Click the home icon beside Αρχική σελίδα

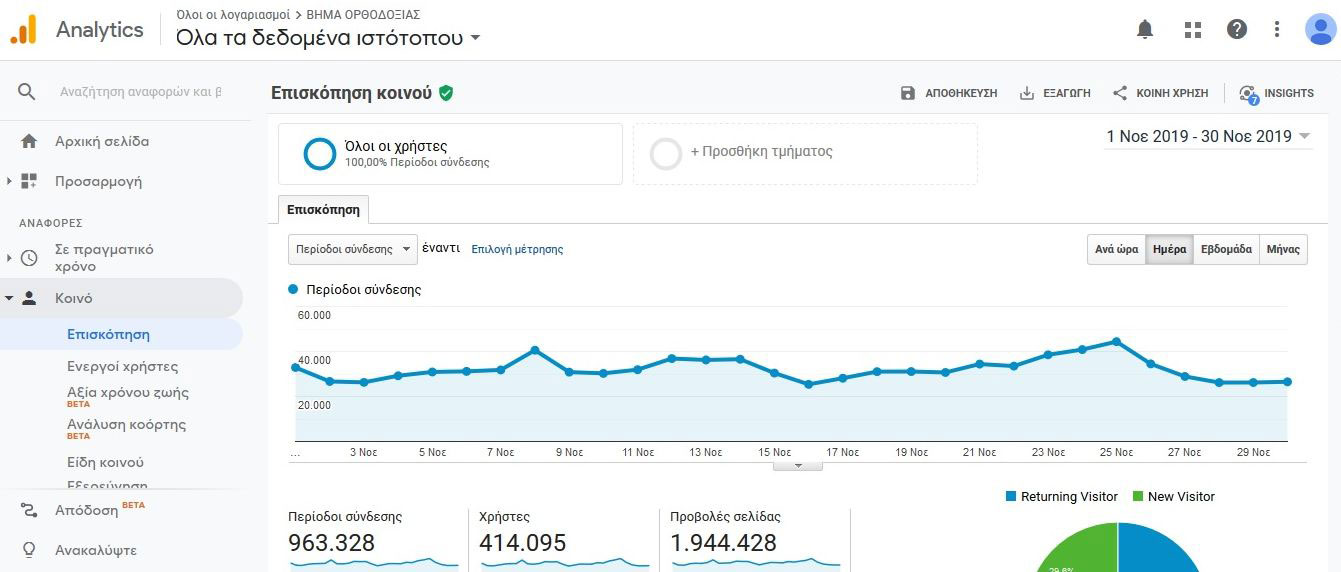29,141
